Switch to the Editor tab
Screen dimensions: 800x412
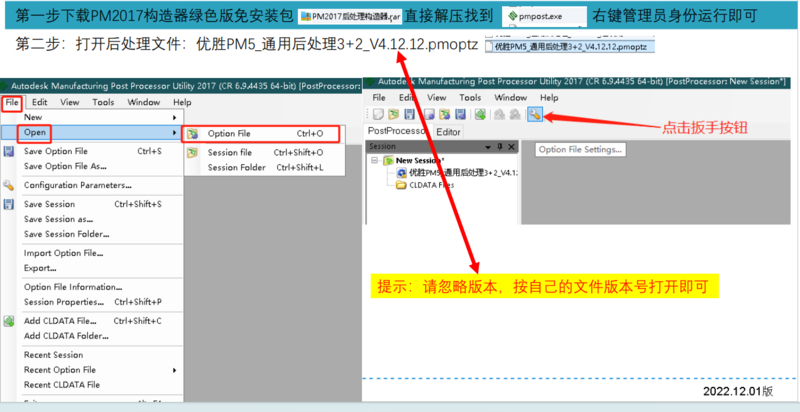coord(448,132)
